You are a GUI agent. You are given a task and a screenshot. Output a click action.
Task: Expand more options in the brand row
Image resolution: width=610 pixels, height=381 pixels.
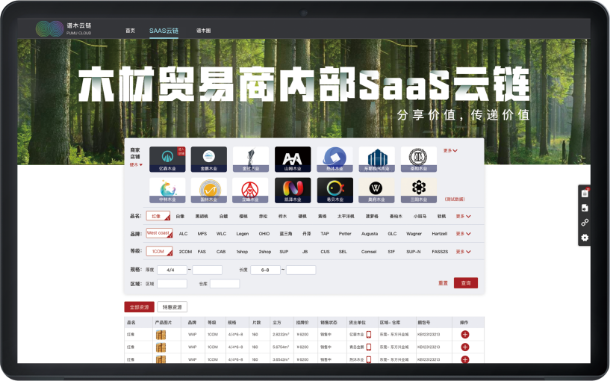point(463,234)
